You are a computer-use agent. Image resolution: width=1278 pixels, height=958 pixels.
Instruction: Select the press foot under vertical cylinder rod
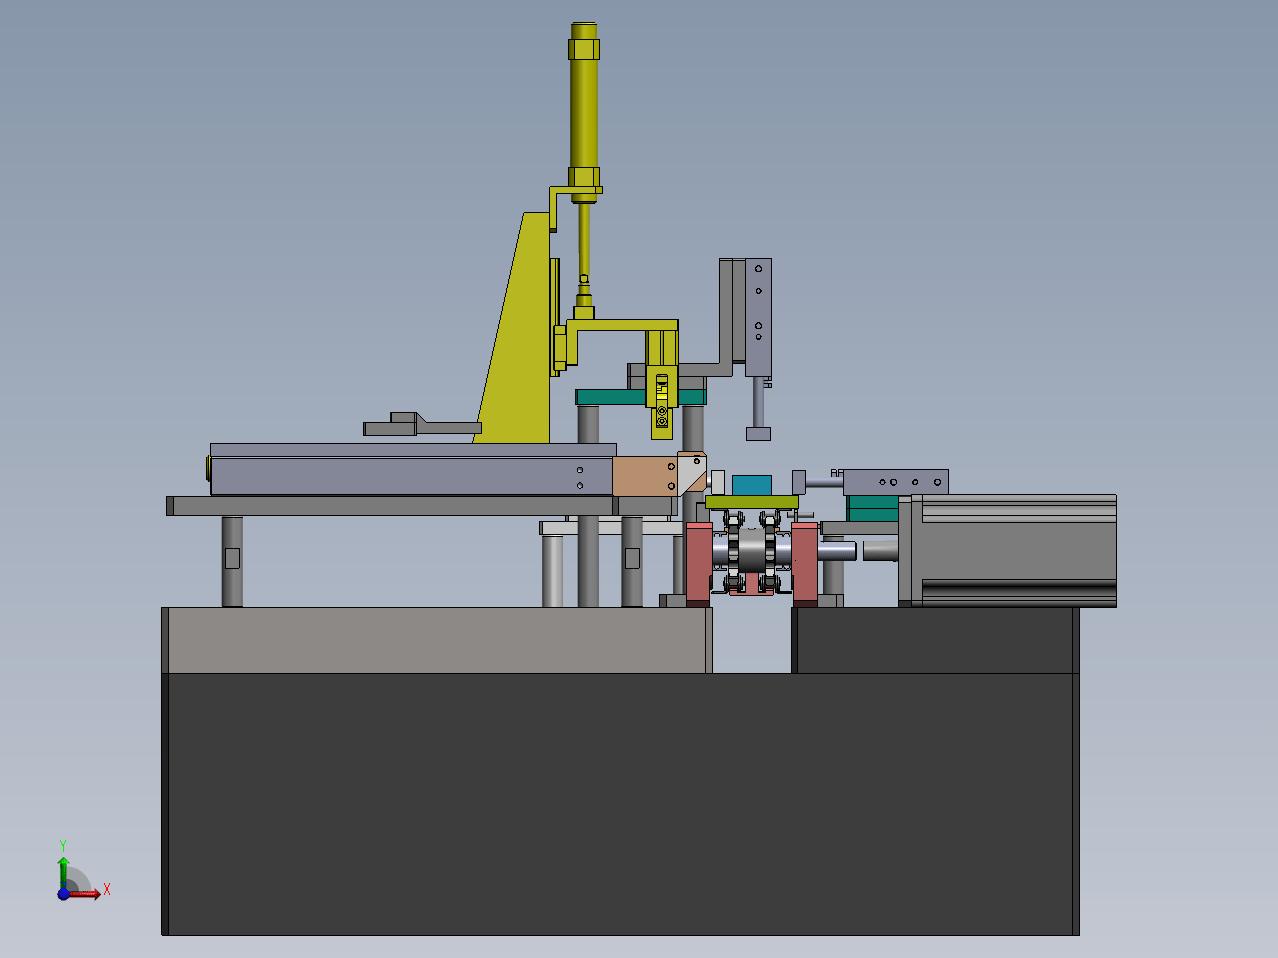[x=758, y=434]
